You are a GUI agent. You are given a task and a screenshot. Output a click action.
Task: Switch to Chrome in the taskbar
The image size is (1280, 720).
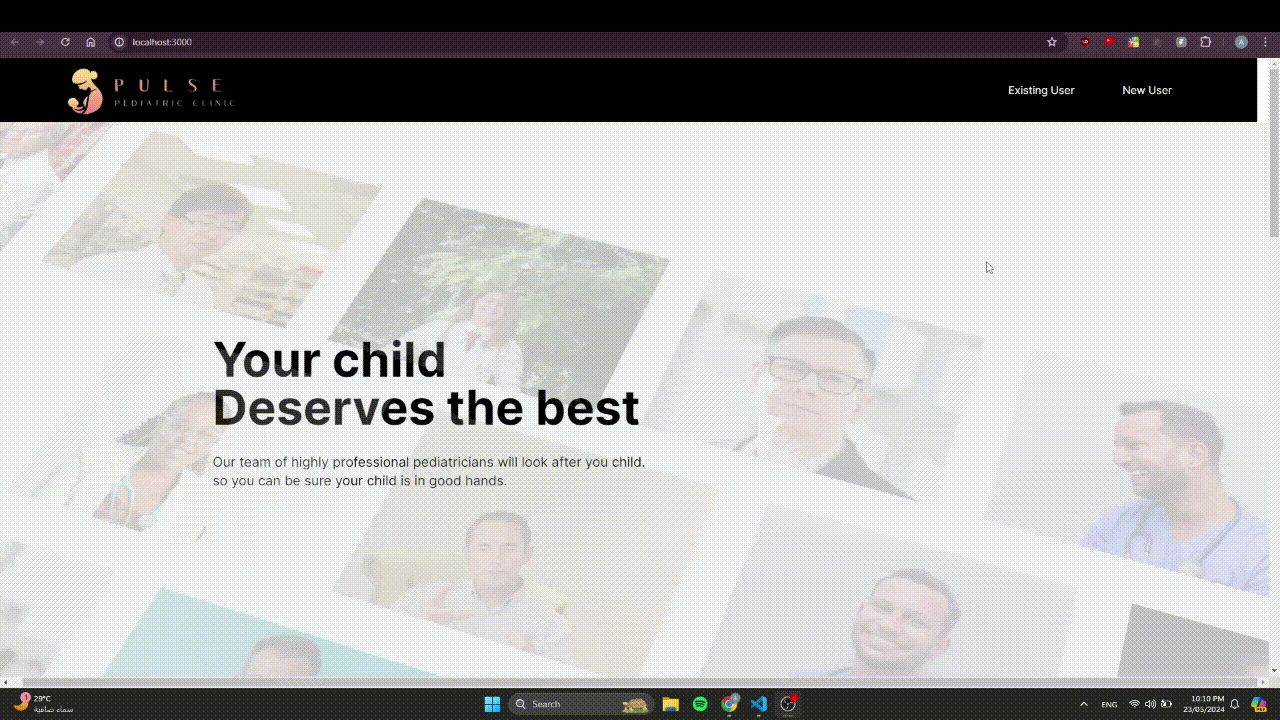click(730, 704)
